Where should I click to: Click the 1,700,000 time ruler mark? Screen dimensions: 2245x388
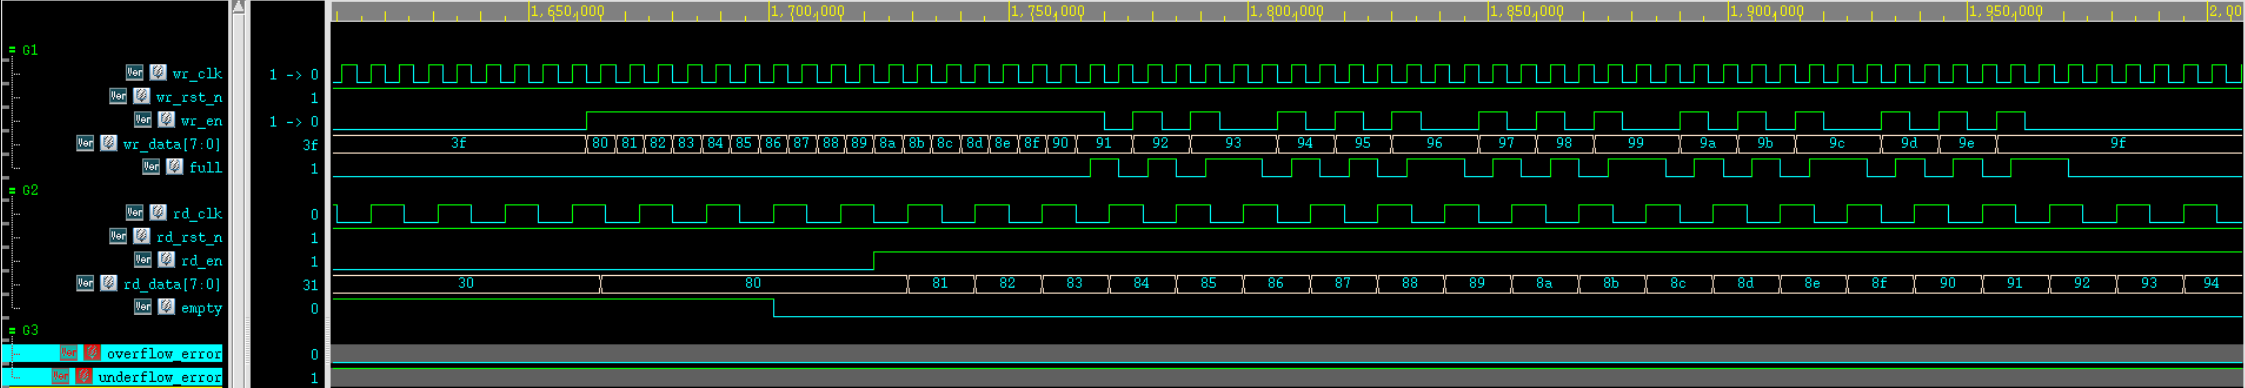pos(807,11)
